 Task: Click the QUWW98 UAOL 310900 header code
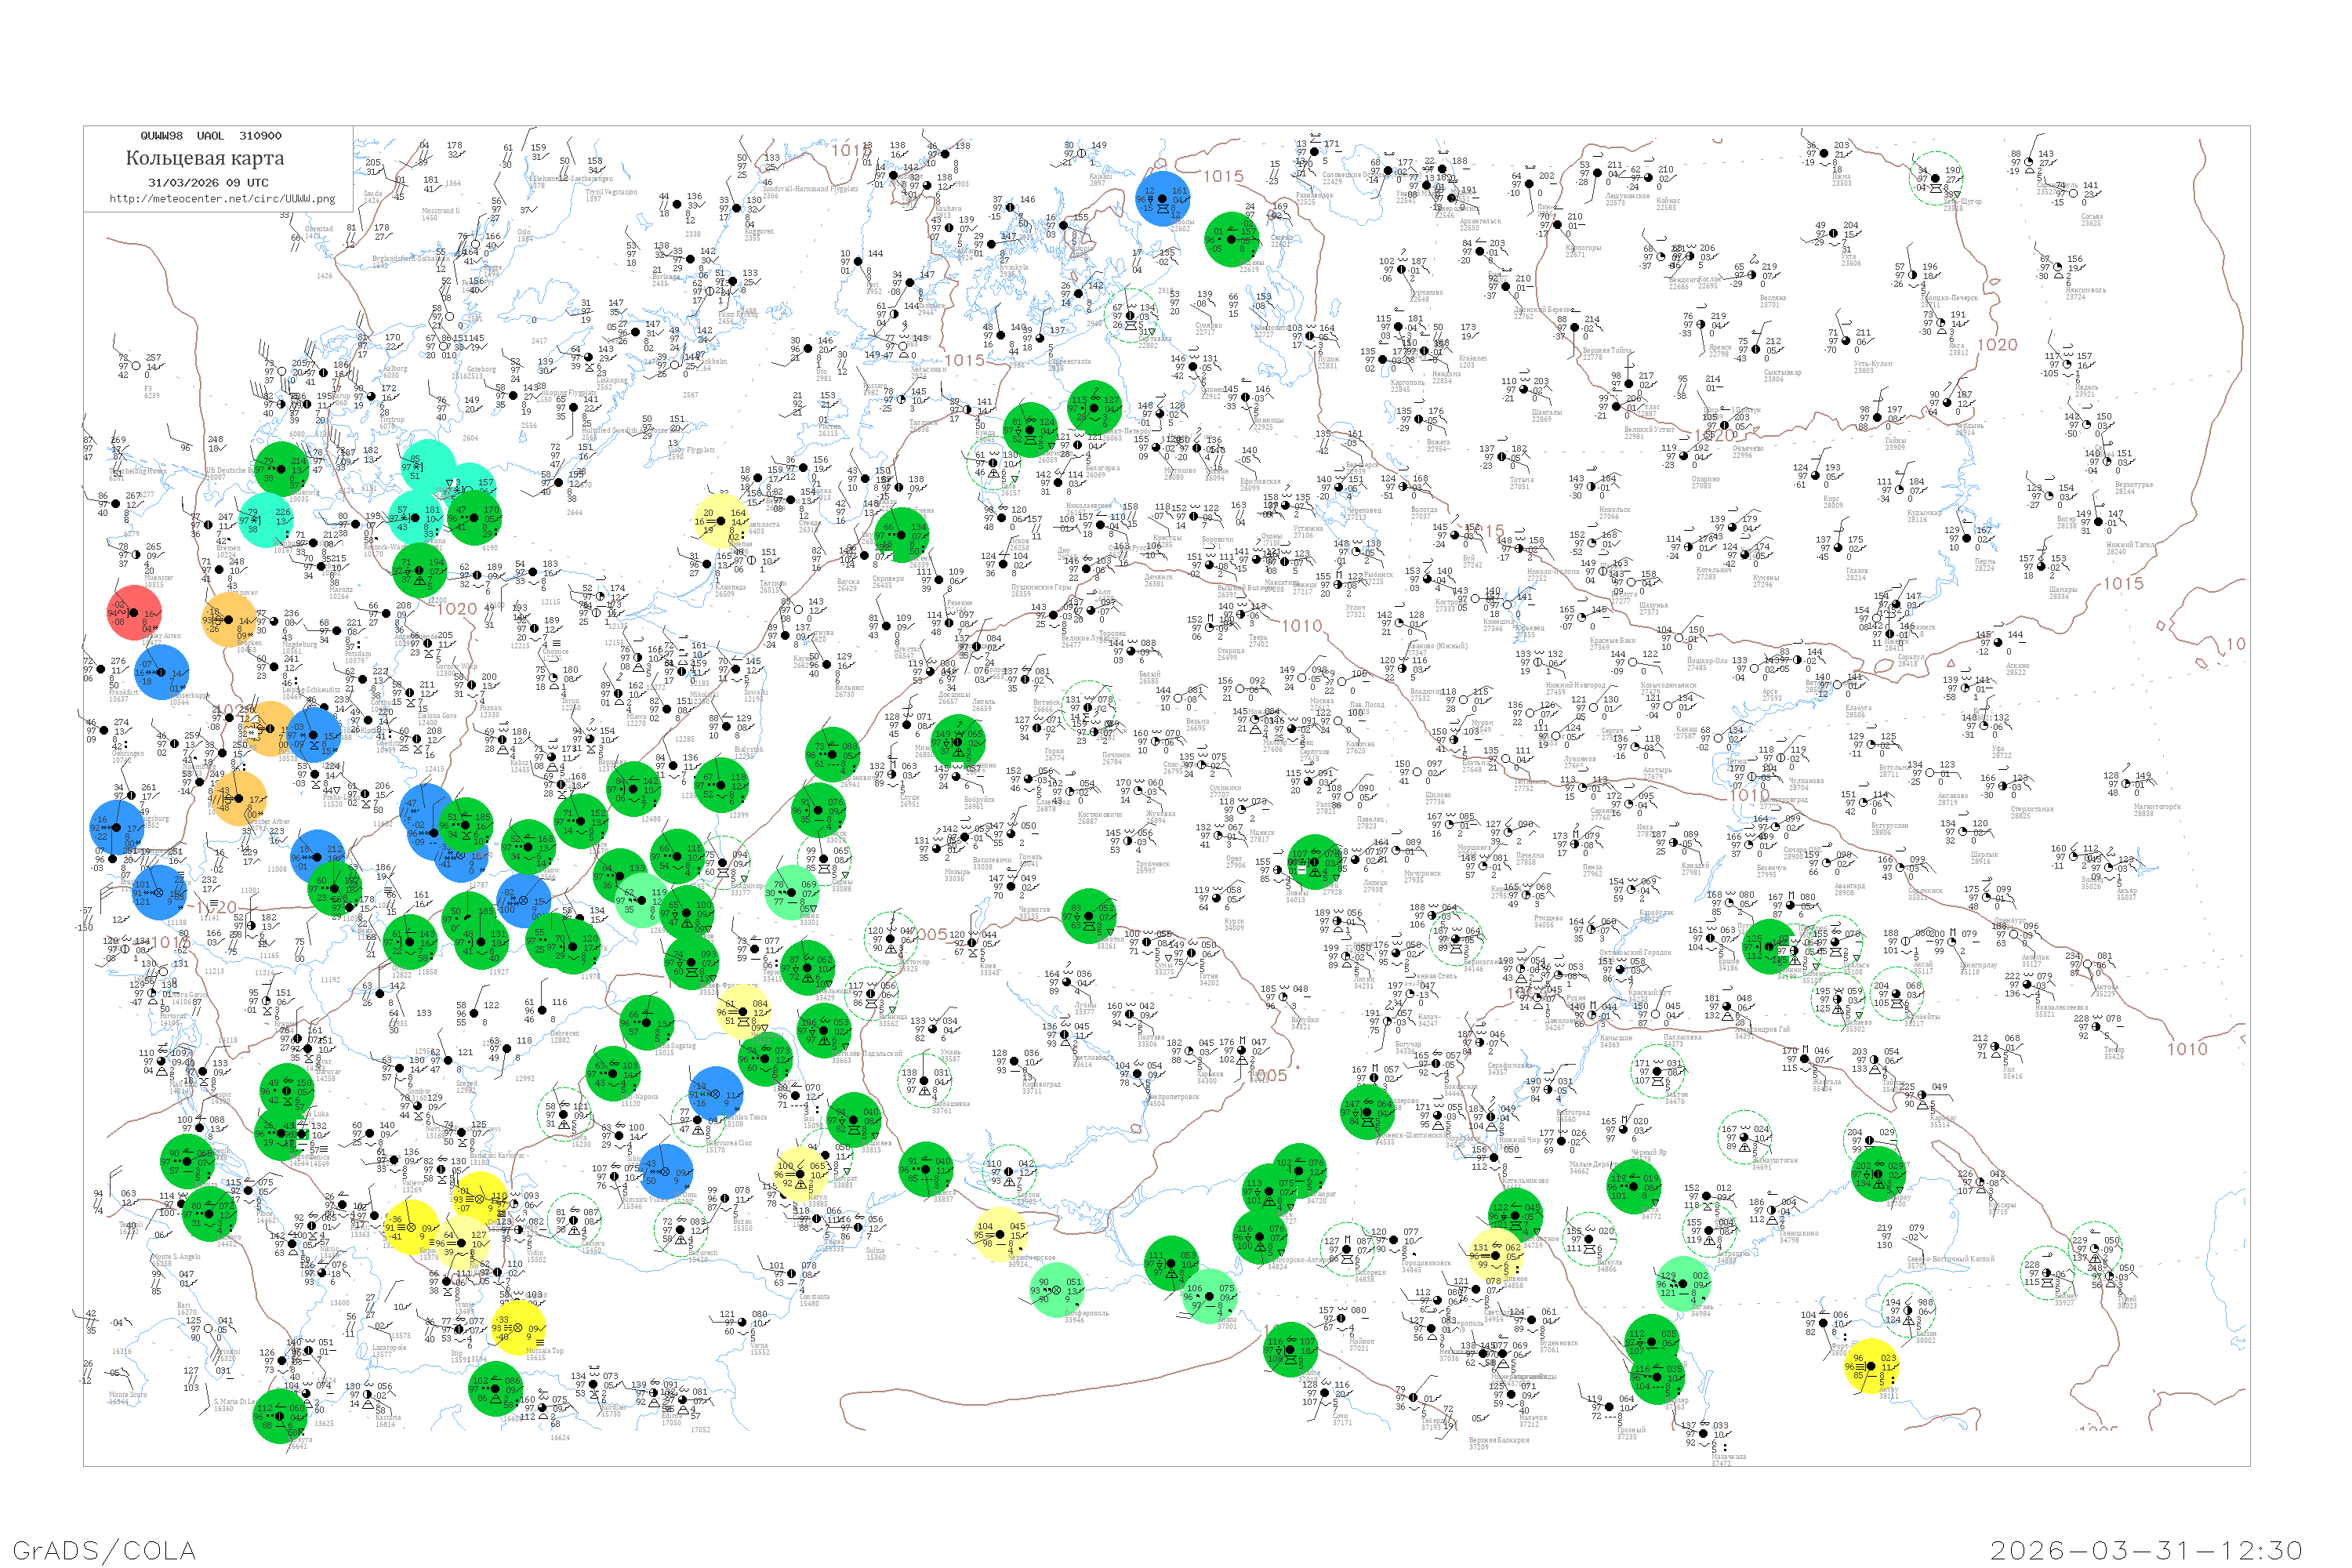click(211, 136)
